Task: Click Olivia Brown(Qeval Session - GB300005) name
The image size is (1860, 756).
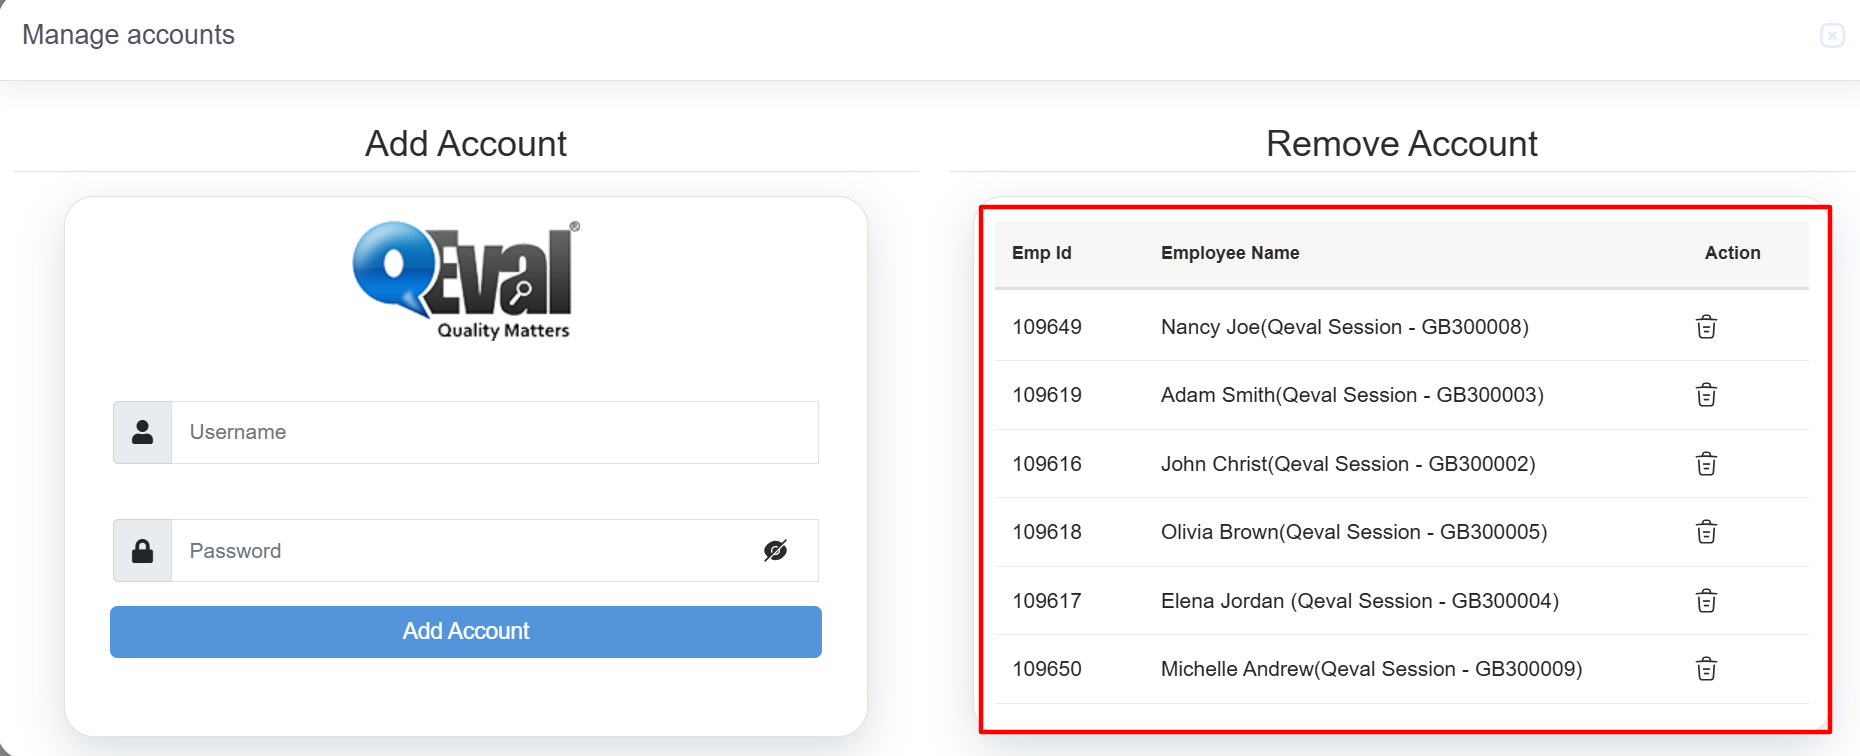Action: click(1354, 532)
